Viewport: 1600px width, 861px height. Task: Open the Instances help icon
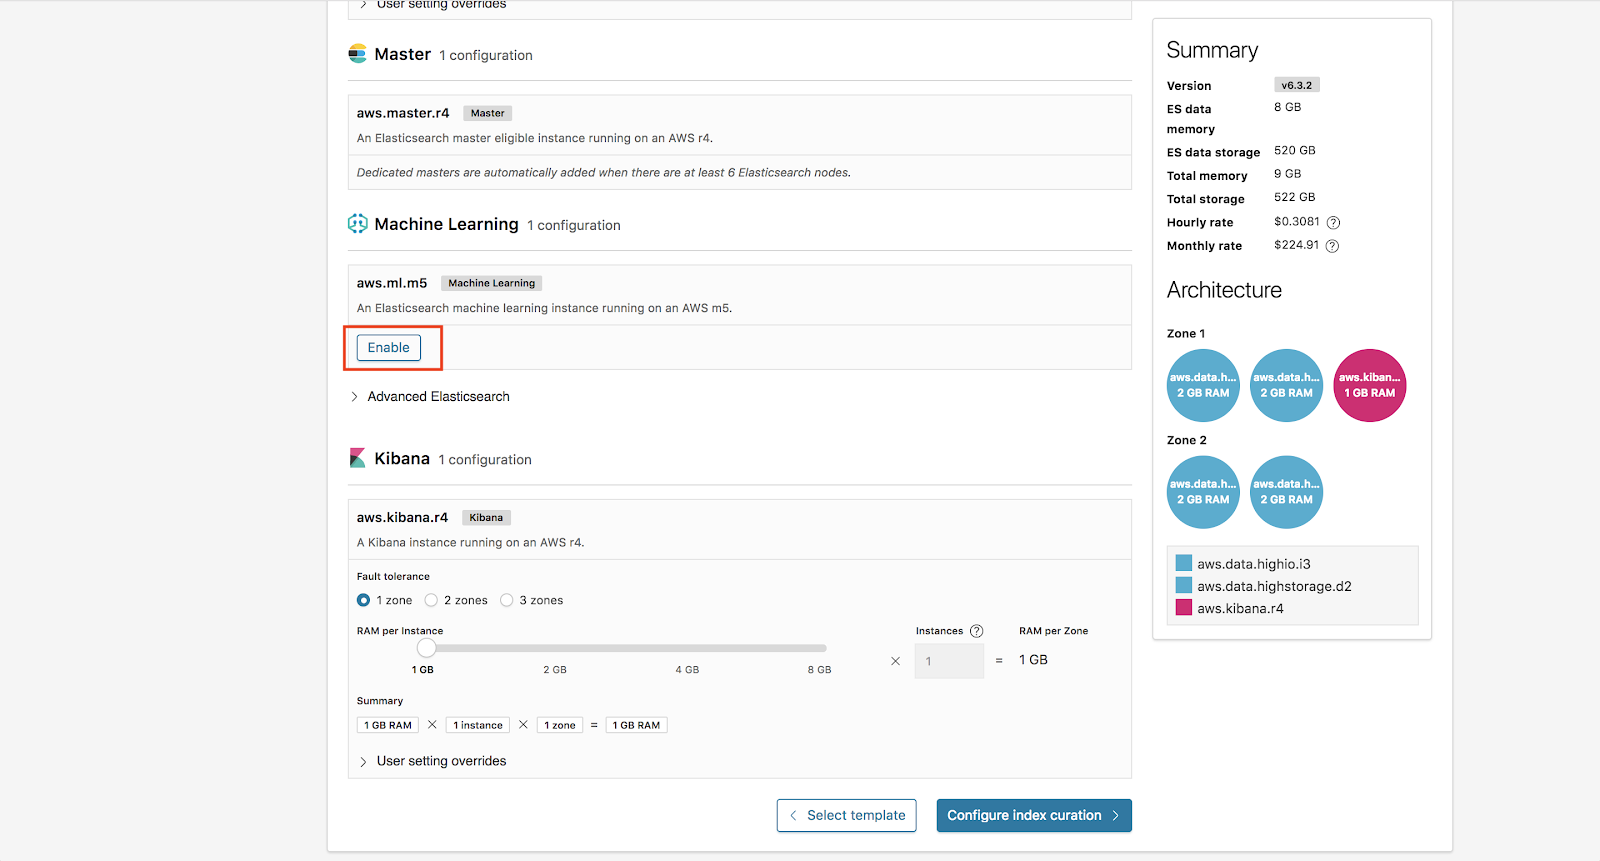point(977,631)
